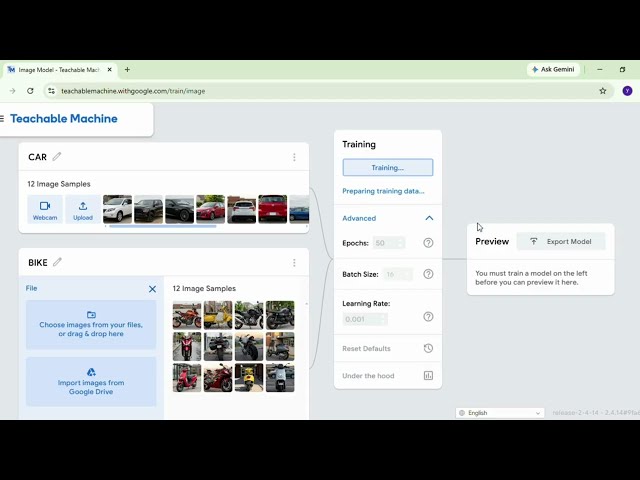
Task: Open the English language dropdown
Action: (x=500, y=413)
